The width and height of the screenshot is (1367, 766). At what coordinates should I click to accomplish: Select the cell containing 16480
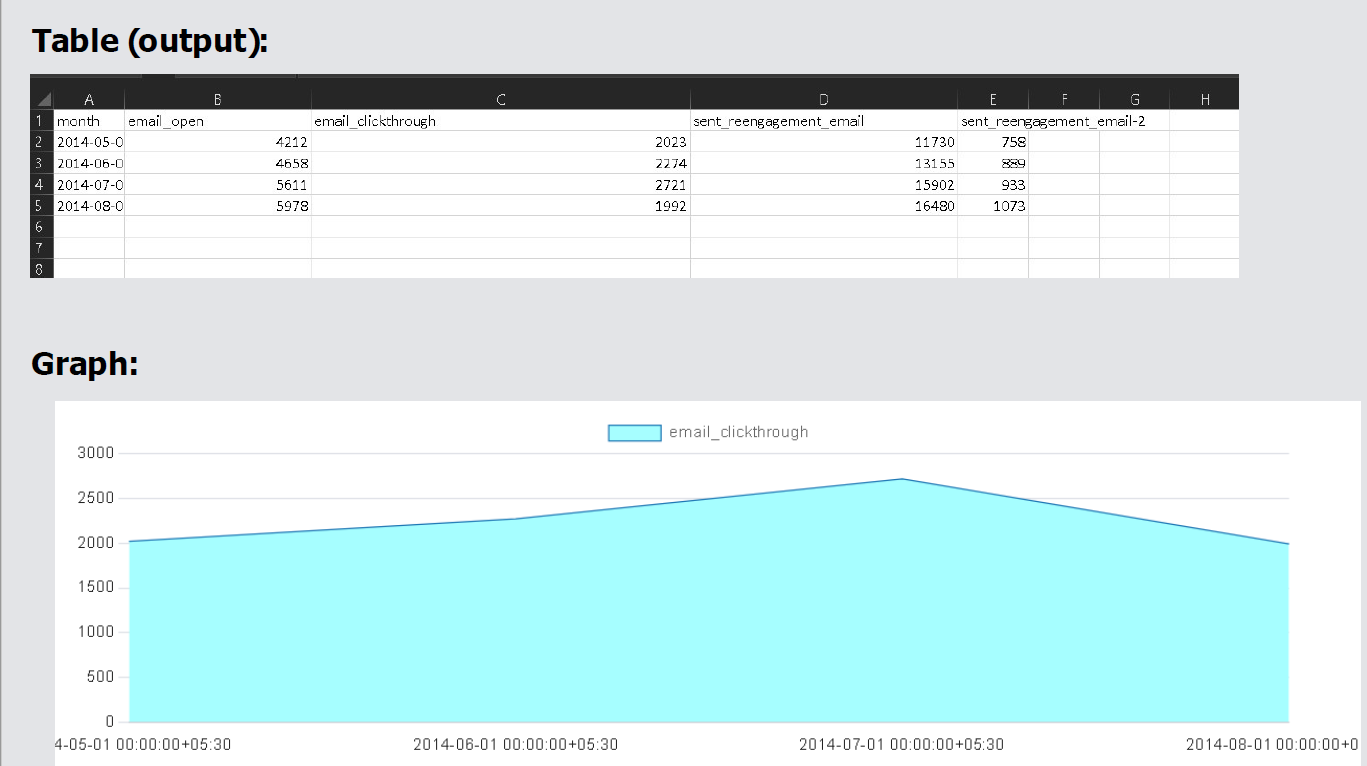pos(823,206)
